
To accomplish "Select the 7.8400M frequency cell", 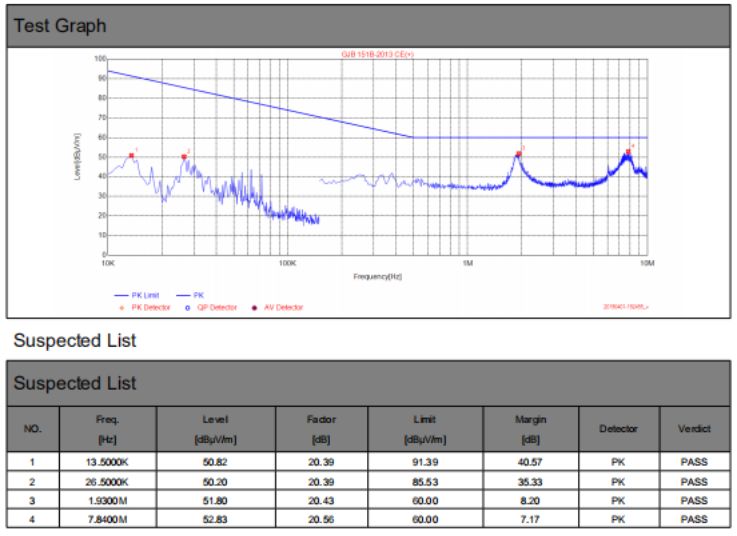I will click(108, 519).
